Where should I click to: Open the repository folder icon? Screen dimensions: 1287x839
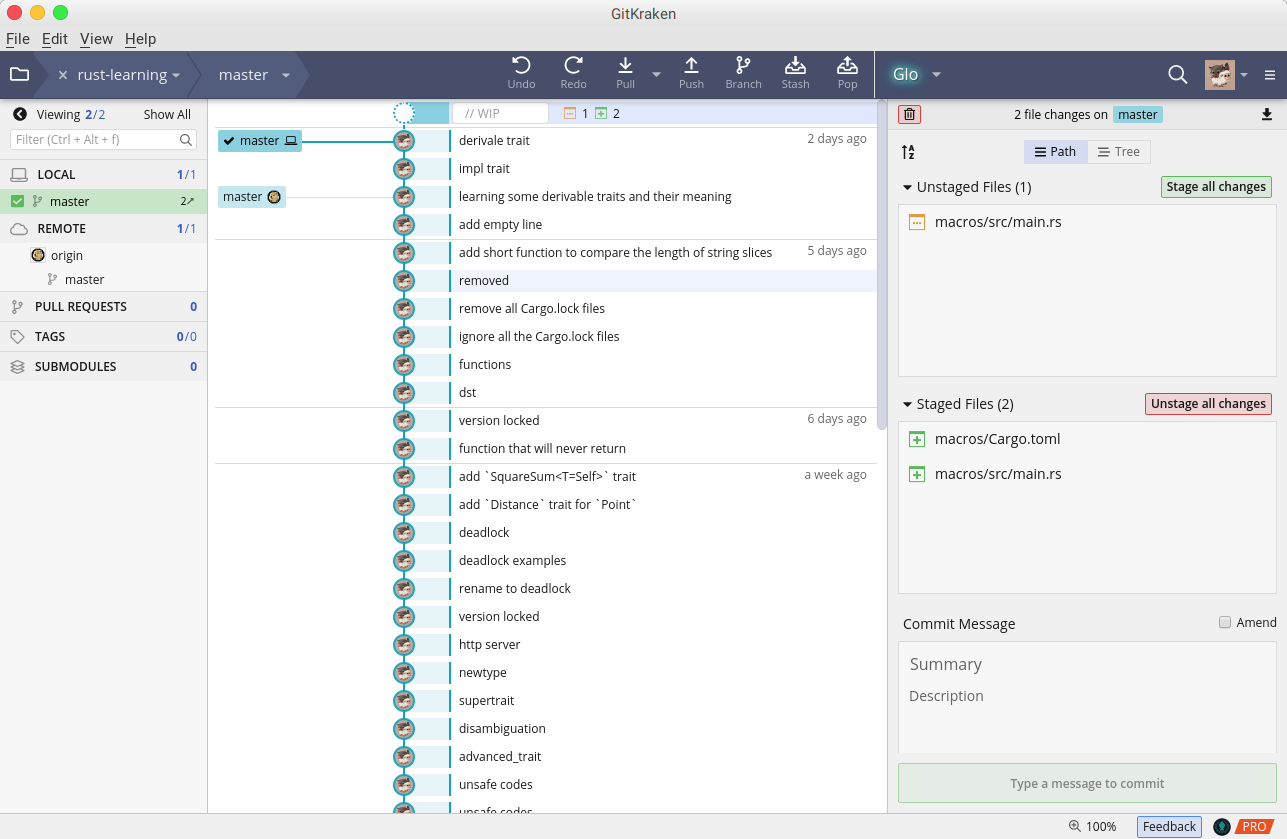(x=19, y=74)
